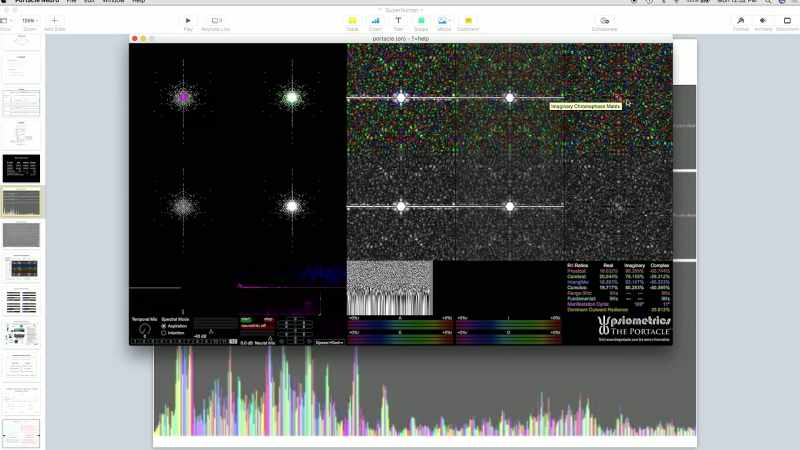
Task: Select the black table slide thumbnail
Action: pos(21,168)
